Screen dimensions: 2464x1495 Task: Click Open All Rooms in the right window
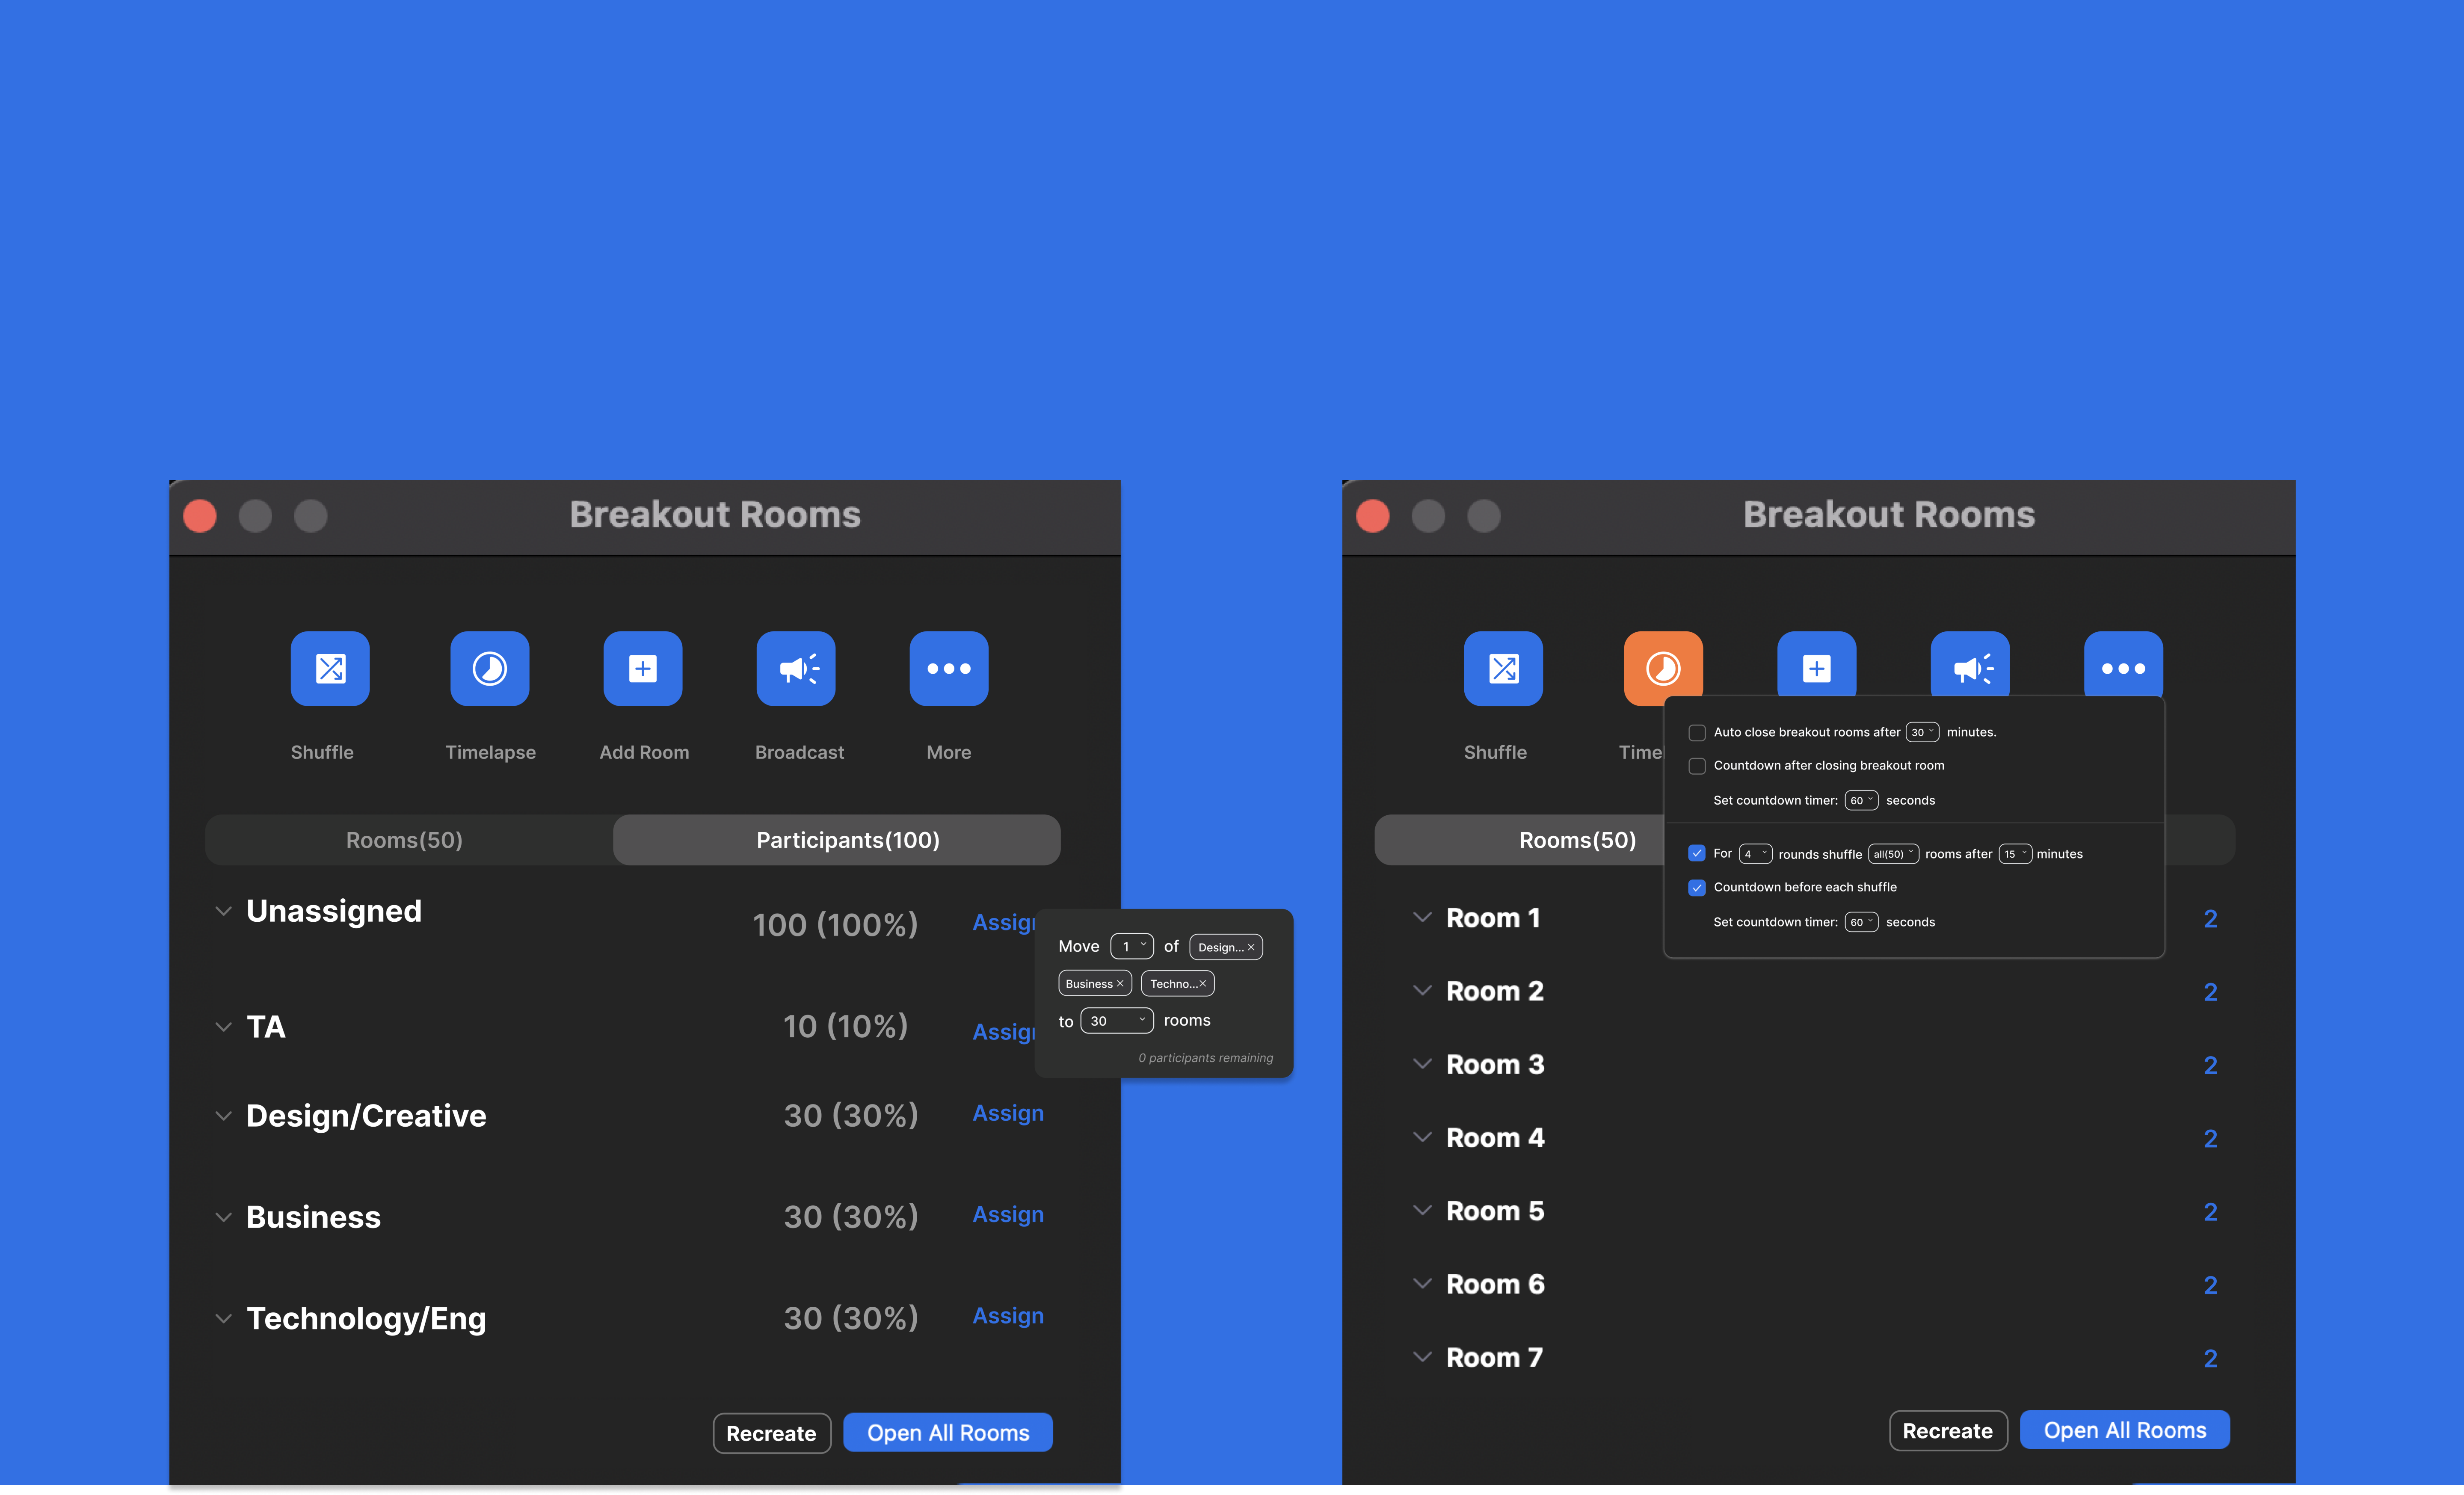pyautogui.click(x=2124, y=1430)
